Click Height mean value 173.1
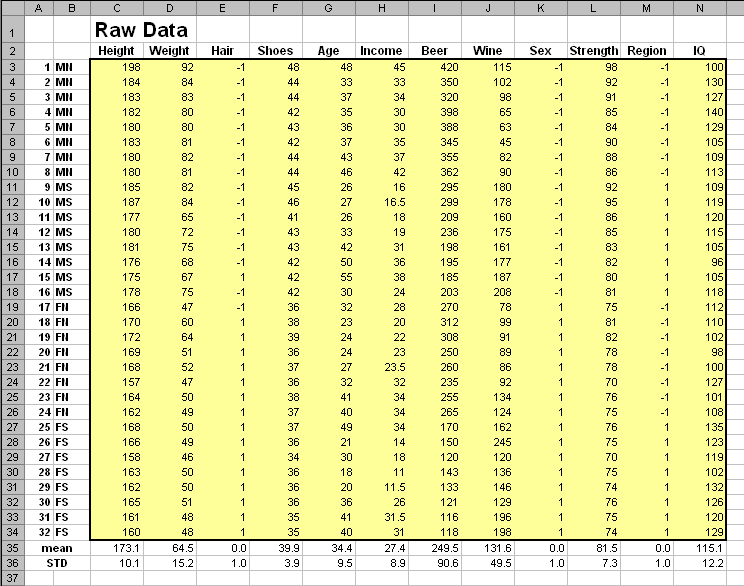Image resolution: width=744 pixels, height=586 pixels. (x=117, y=548)
